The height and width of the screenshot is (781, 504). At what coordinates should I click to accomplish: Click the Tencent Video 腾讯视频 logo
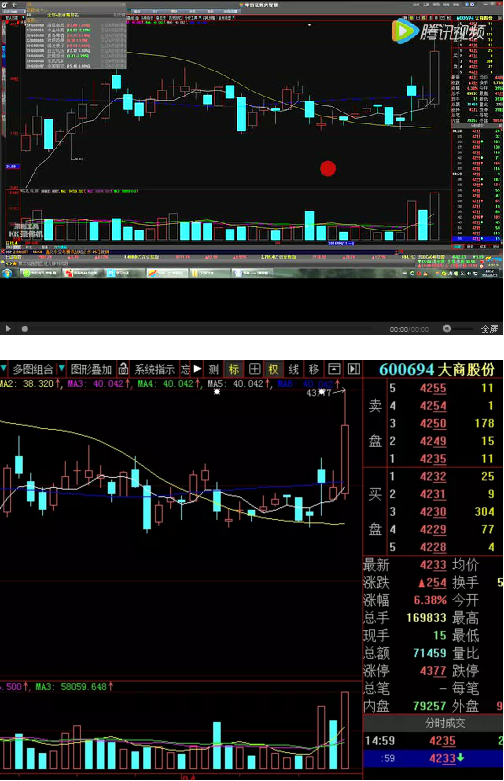tap(438, 32)
